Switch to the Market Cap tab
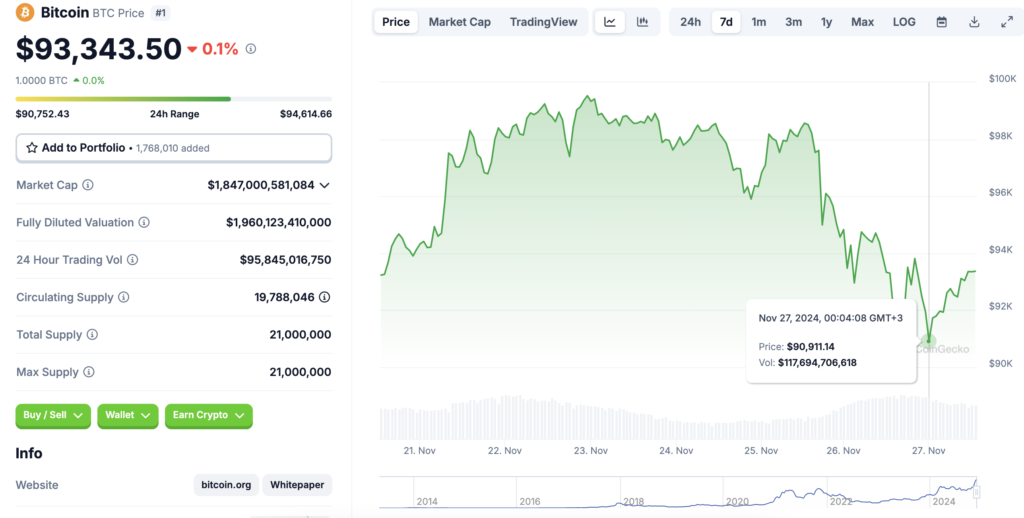Screen dimensions: 1024x518 click(x=459, y=22)
